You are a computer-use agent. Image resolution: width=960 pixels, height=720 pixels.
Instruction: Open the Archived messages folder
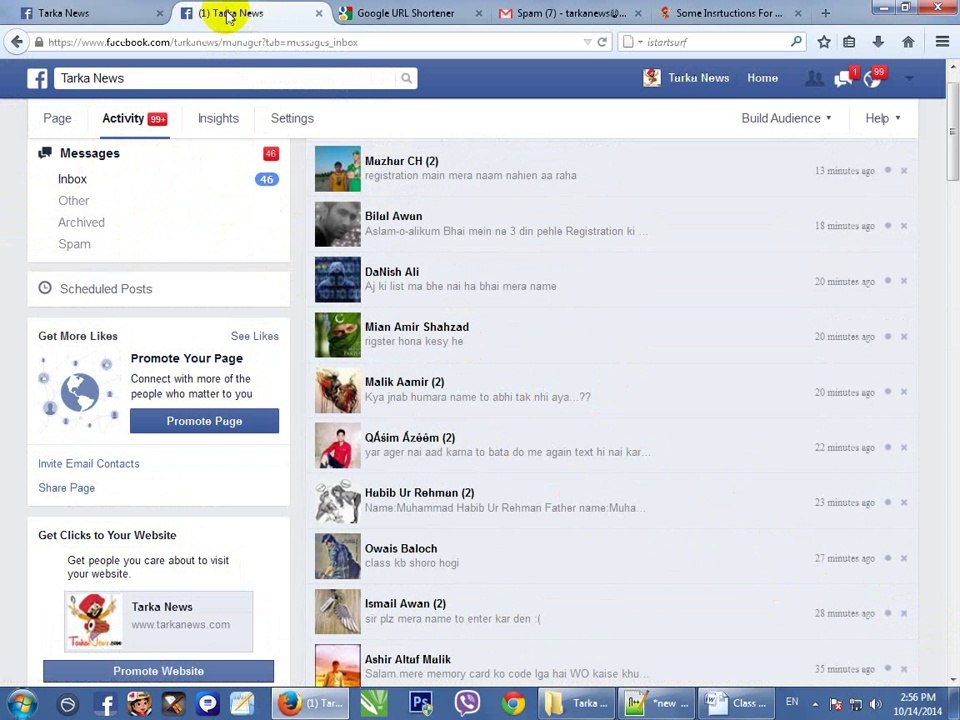(81, 222)
